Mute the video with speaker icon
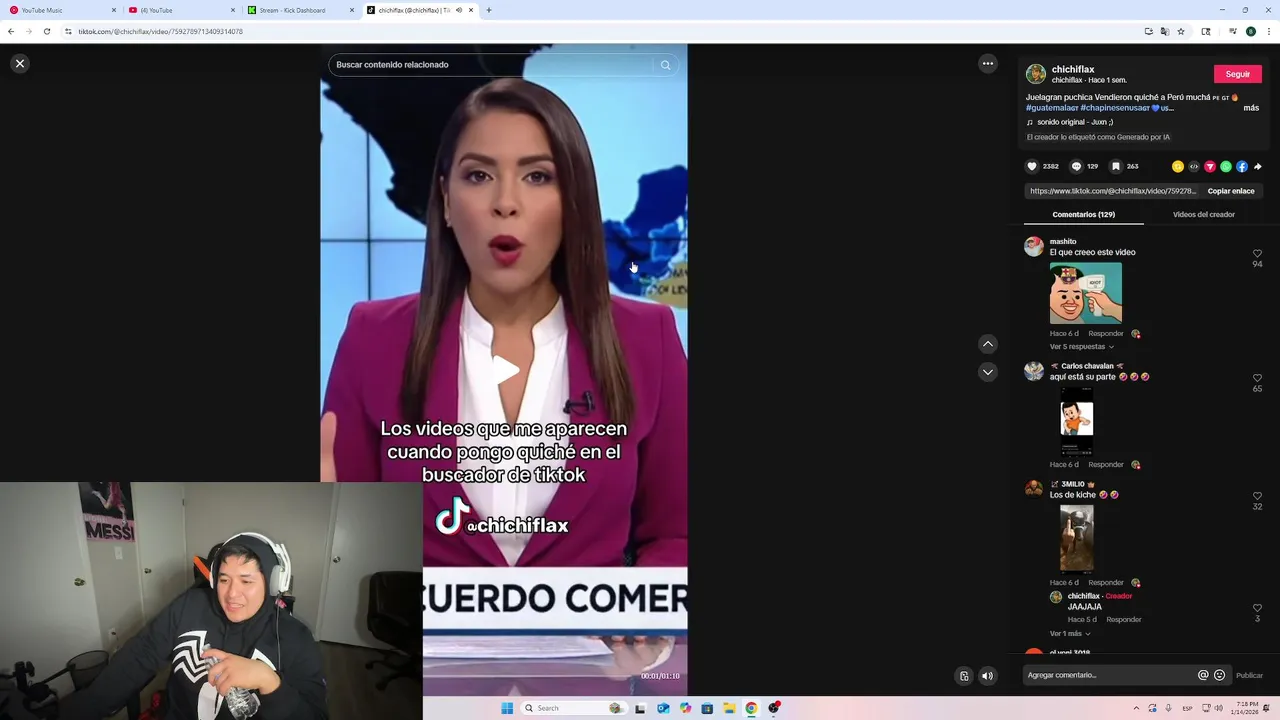 [987, 676]
